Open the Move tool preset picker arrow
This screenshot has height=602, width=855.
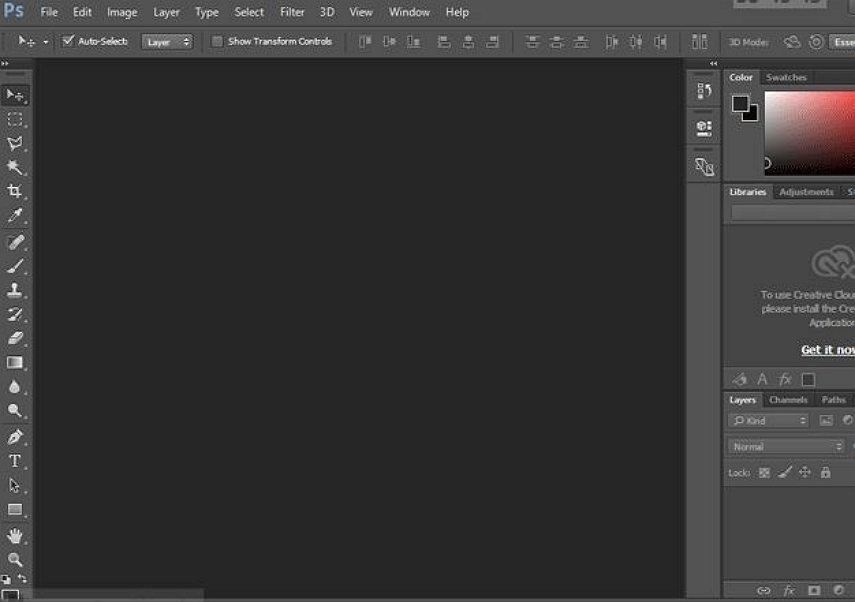[46, 42]
